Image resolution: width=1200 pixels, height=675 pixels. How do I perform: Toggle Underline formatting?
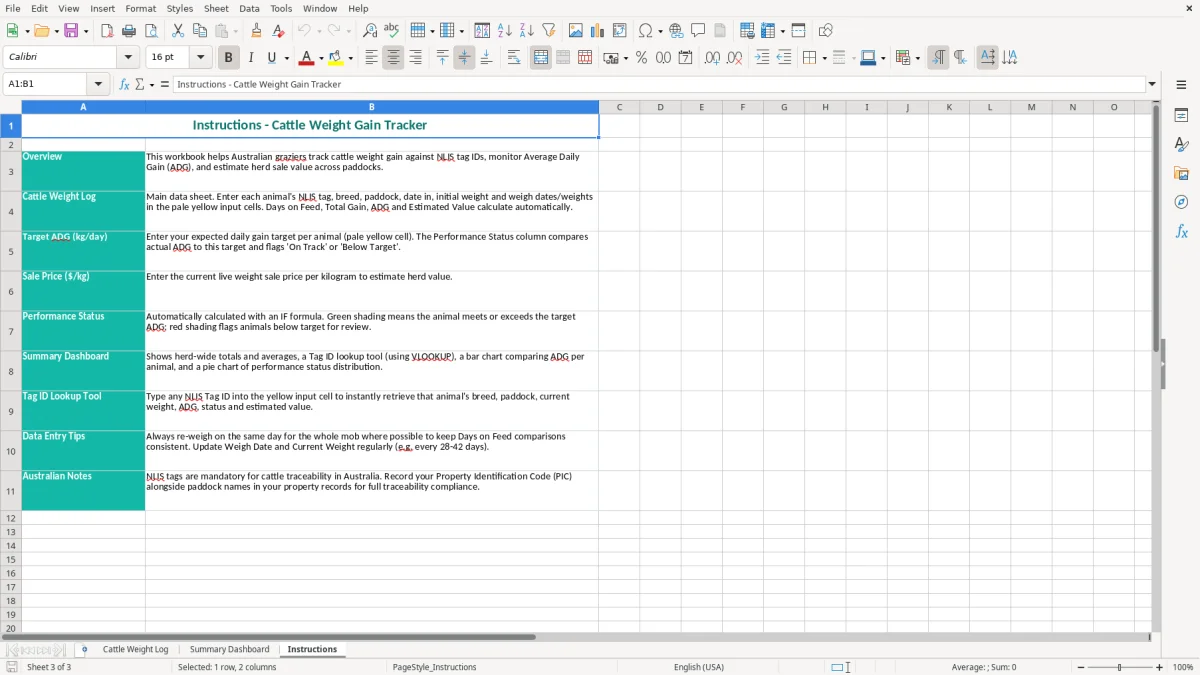tap(271, 58)
